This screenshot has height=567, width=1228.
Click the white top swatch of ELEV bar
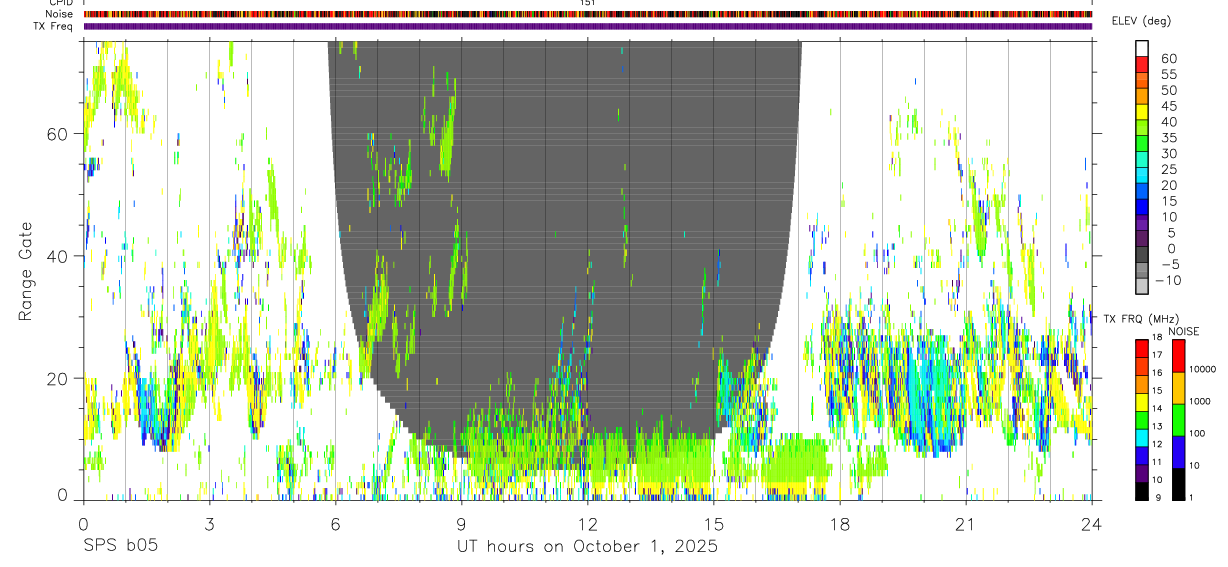(1143, 49)
